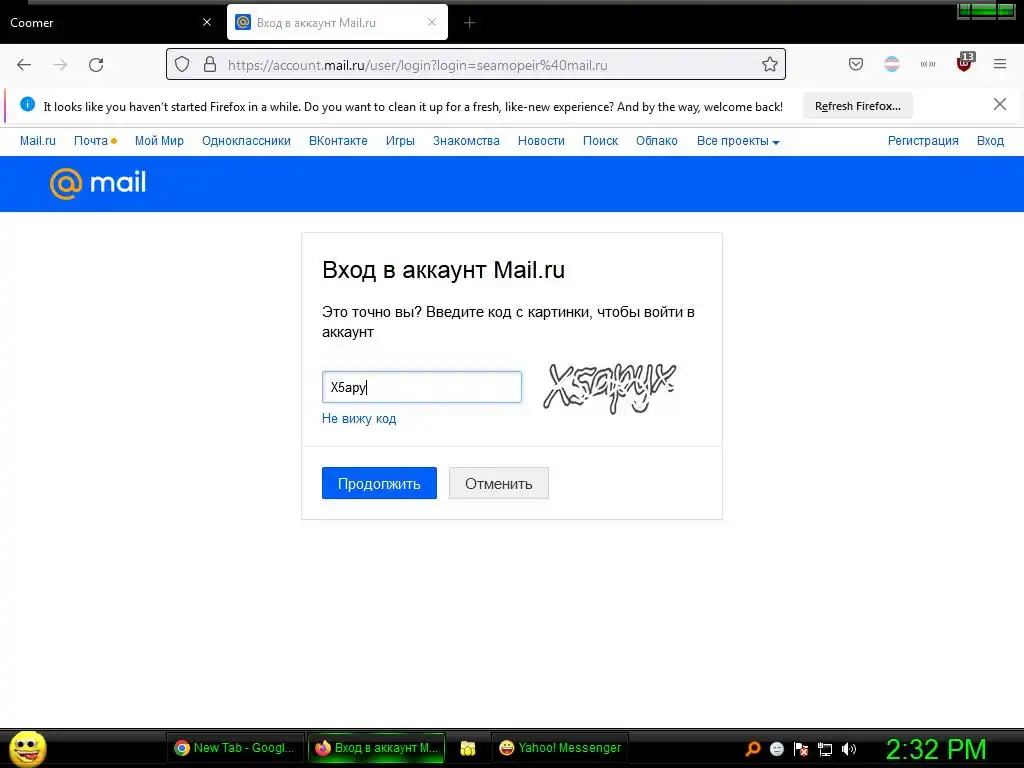Click the captcha image
Image resolution: width=1024 pixels, height=768 pixels.
click(609, 388)
